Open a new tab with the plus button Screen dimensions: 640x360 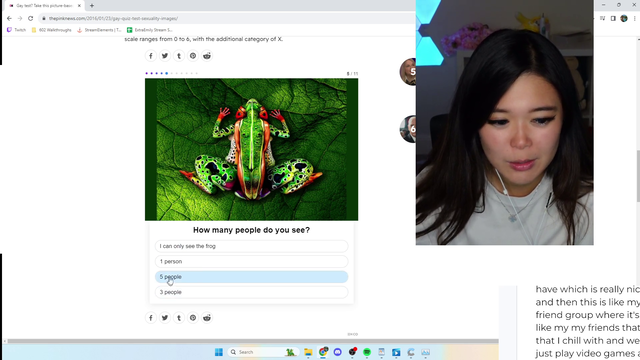(x=92, y=6)
